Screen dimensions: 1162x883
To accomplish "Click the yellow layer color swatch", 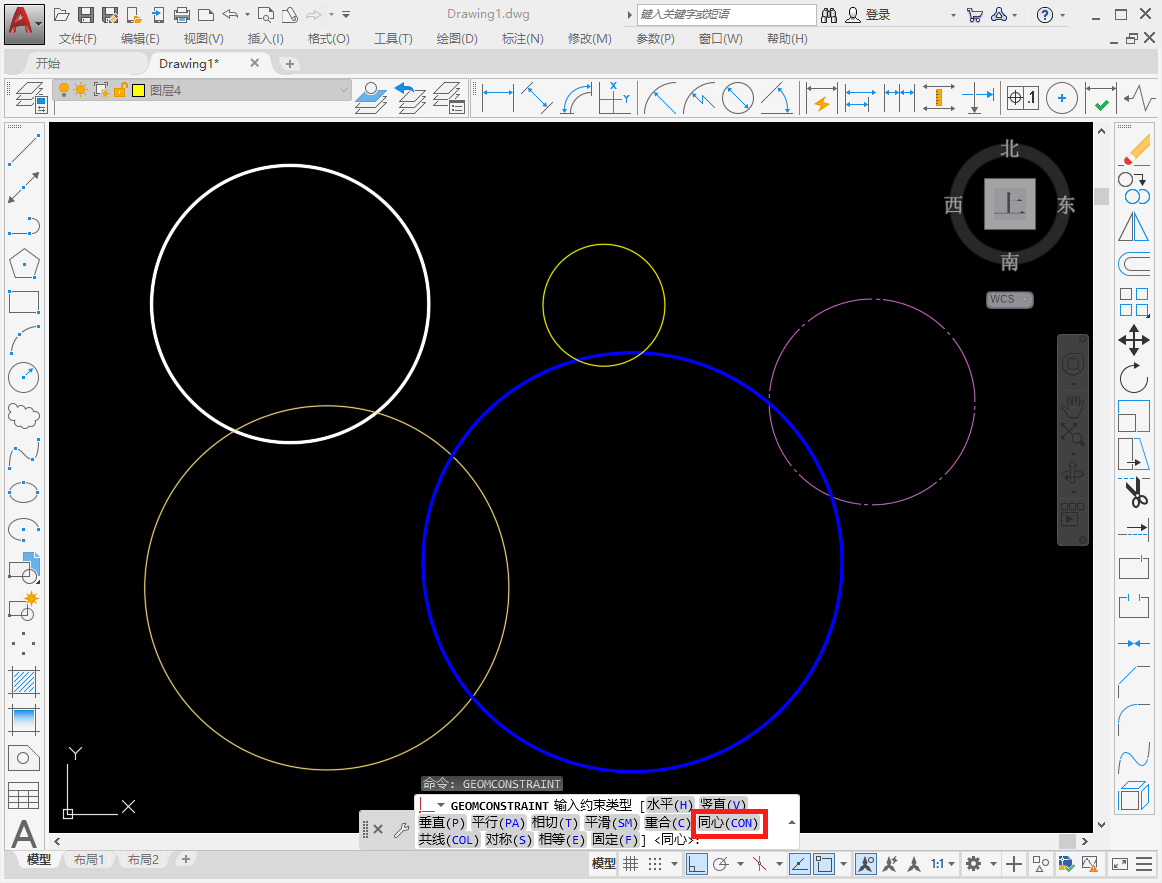I will pyautogui.click(x=138, y=90).
